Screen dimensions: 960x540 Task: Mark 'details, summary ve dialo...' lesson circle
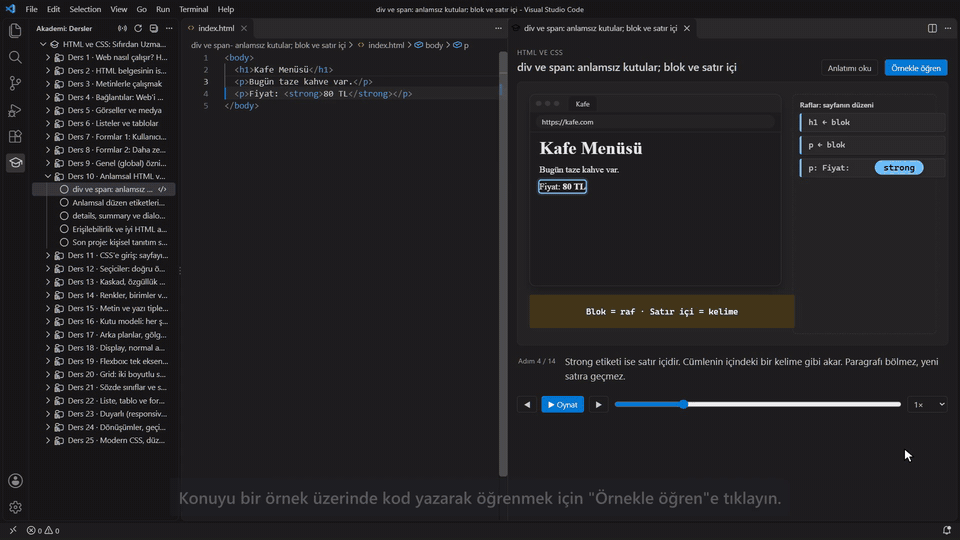click(x=64, y=216)
